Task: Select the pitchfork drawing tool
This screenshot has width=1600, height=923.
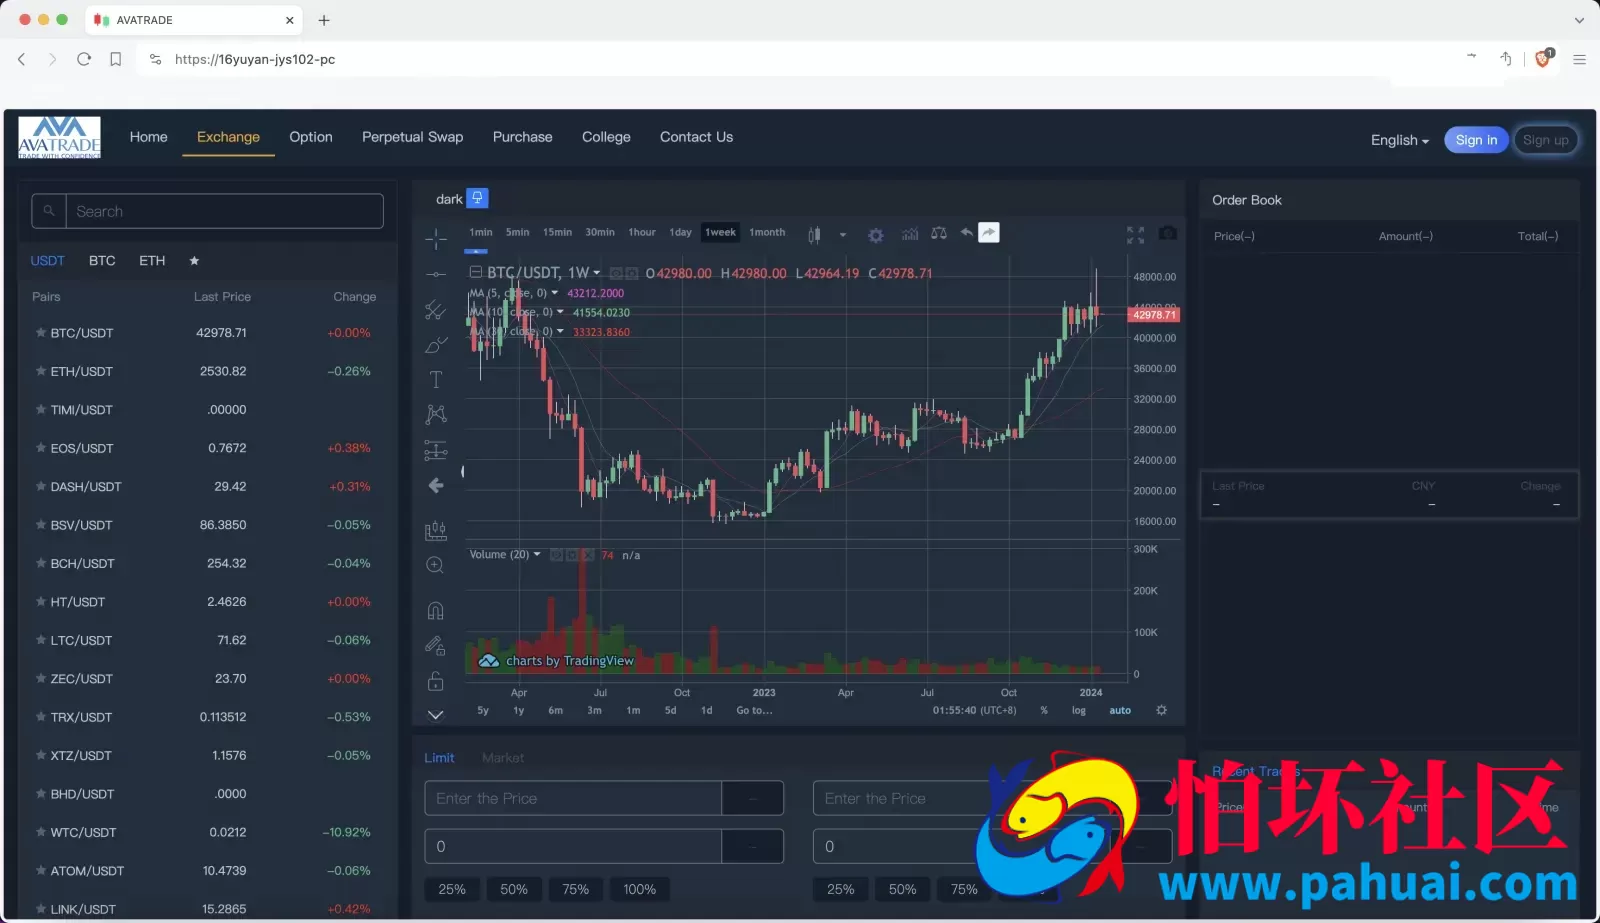Action: [436, 310]
